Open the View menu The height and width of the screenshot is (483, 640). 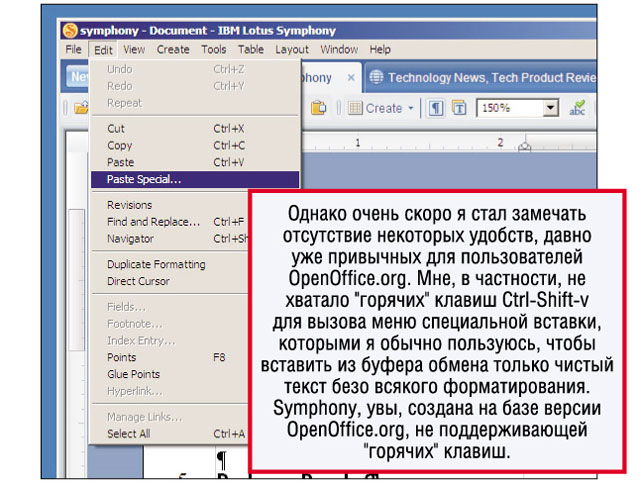coord(134,50)
